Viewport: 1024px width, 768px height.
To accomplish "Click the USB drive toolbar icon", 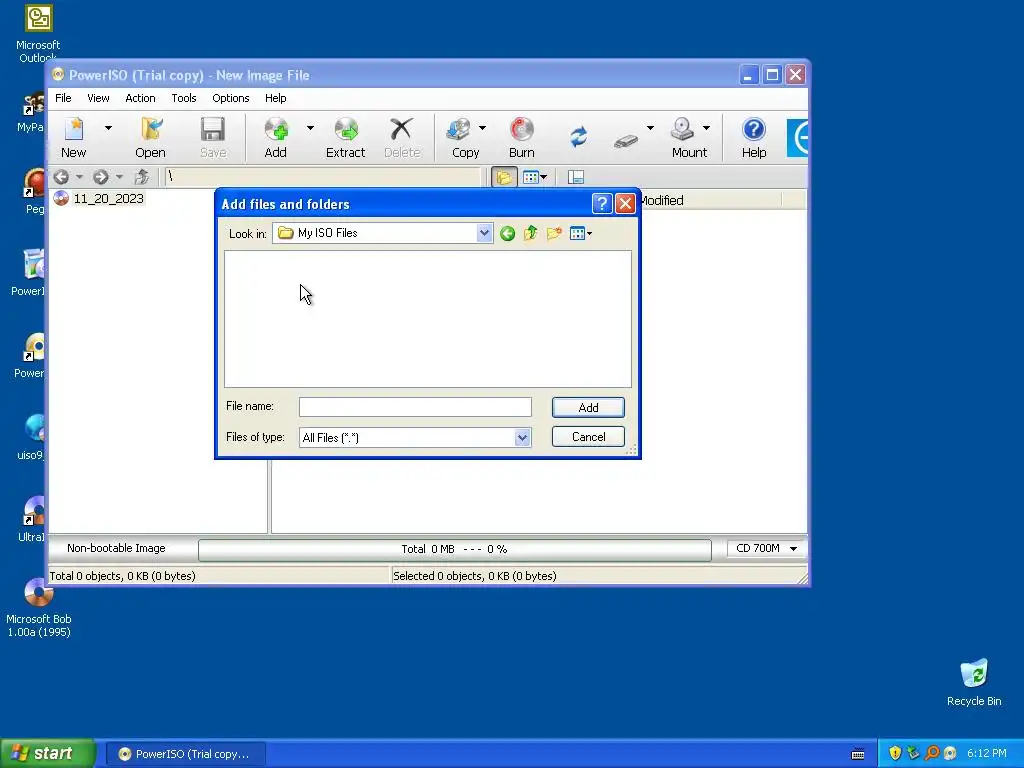I will pos(626,140).
